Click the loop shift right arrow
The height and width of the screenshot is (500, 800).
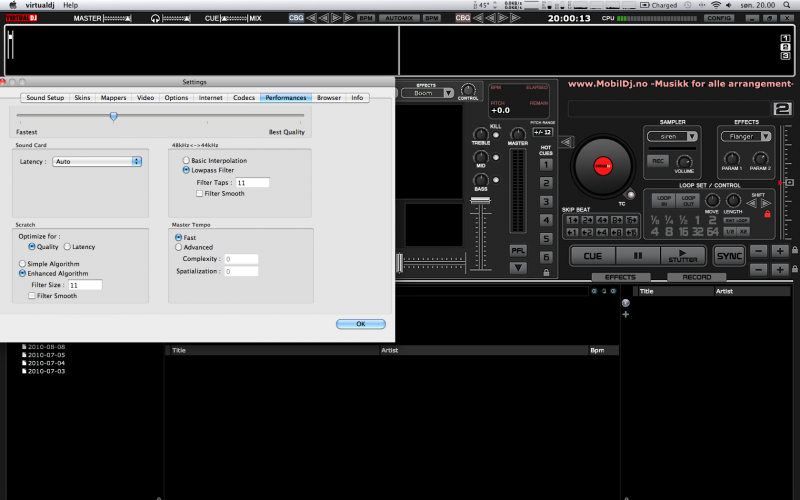(766, 203)
